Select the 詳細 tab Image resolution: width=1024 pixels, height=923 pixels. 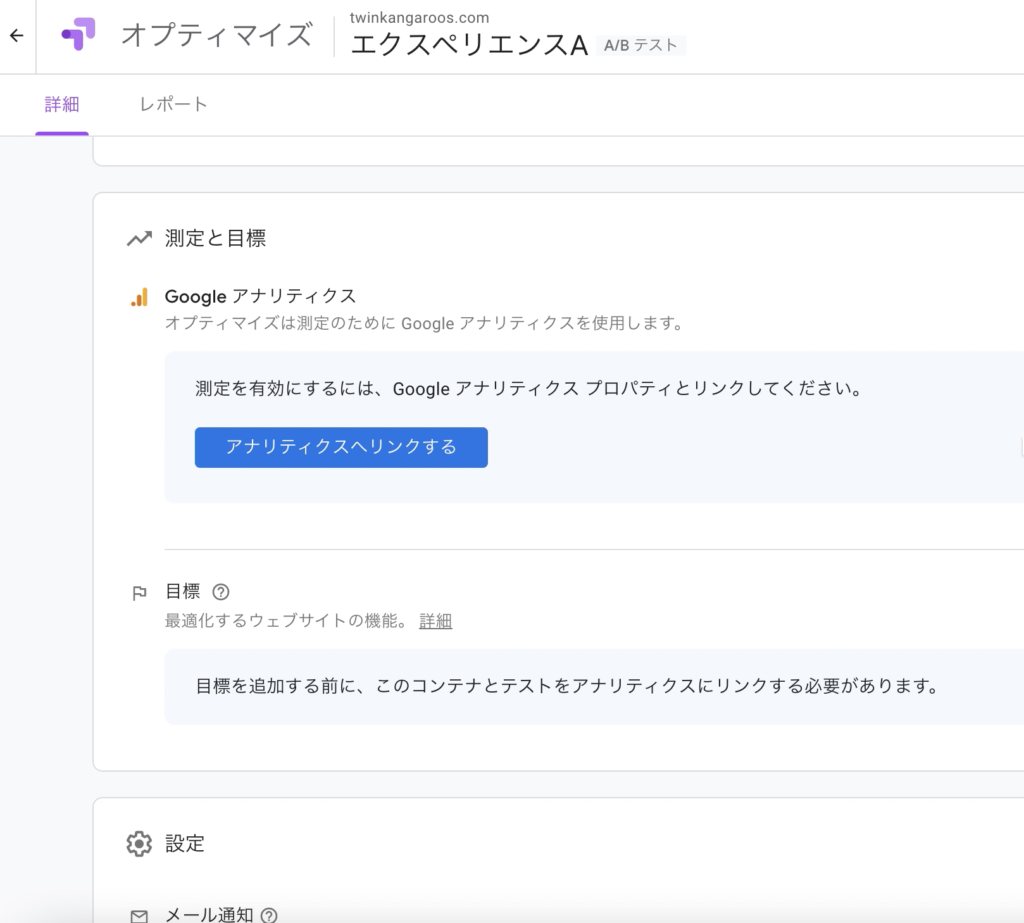pyautogui.click(x=62, y=105)
